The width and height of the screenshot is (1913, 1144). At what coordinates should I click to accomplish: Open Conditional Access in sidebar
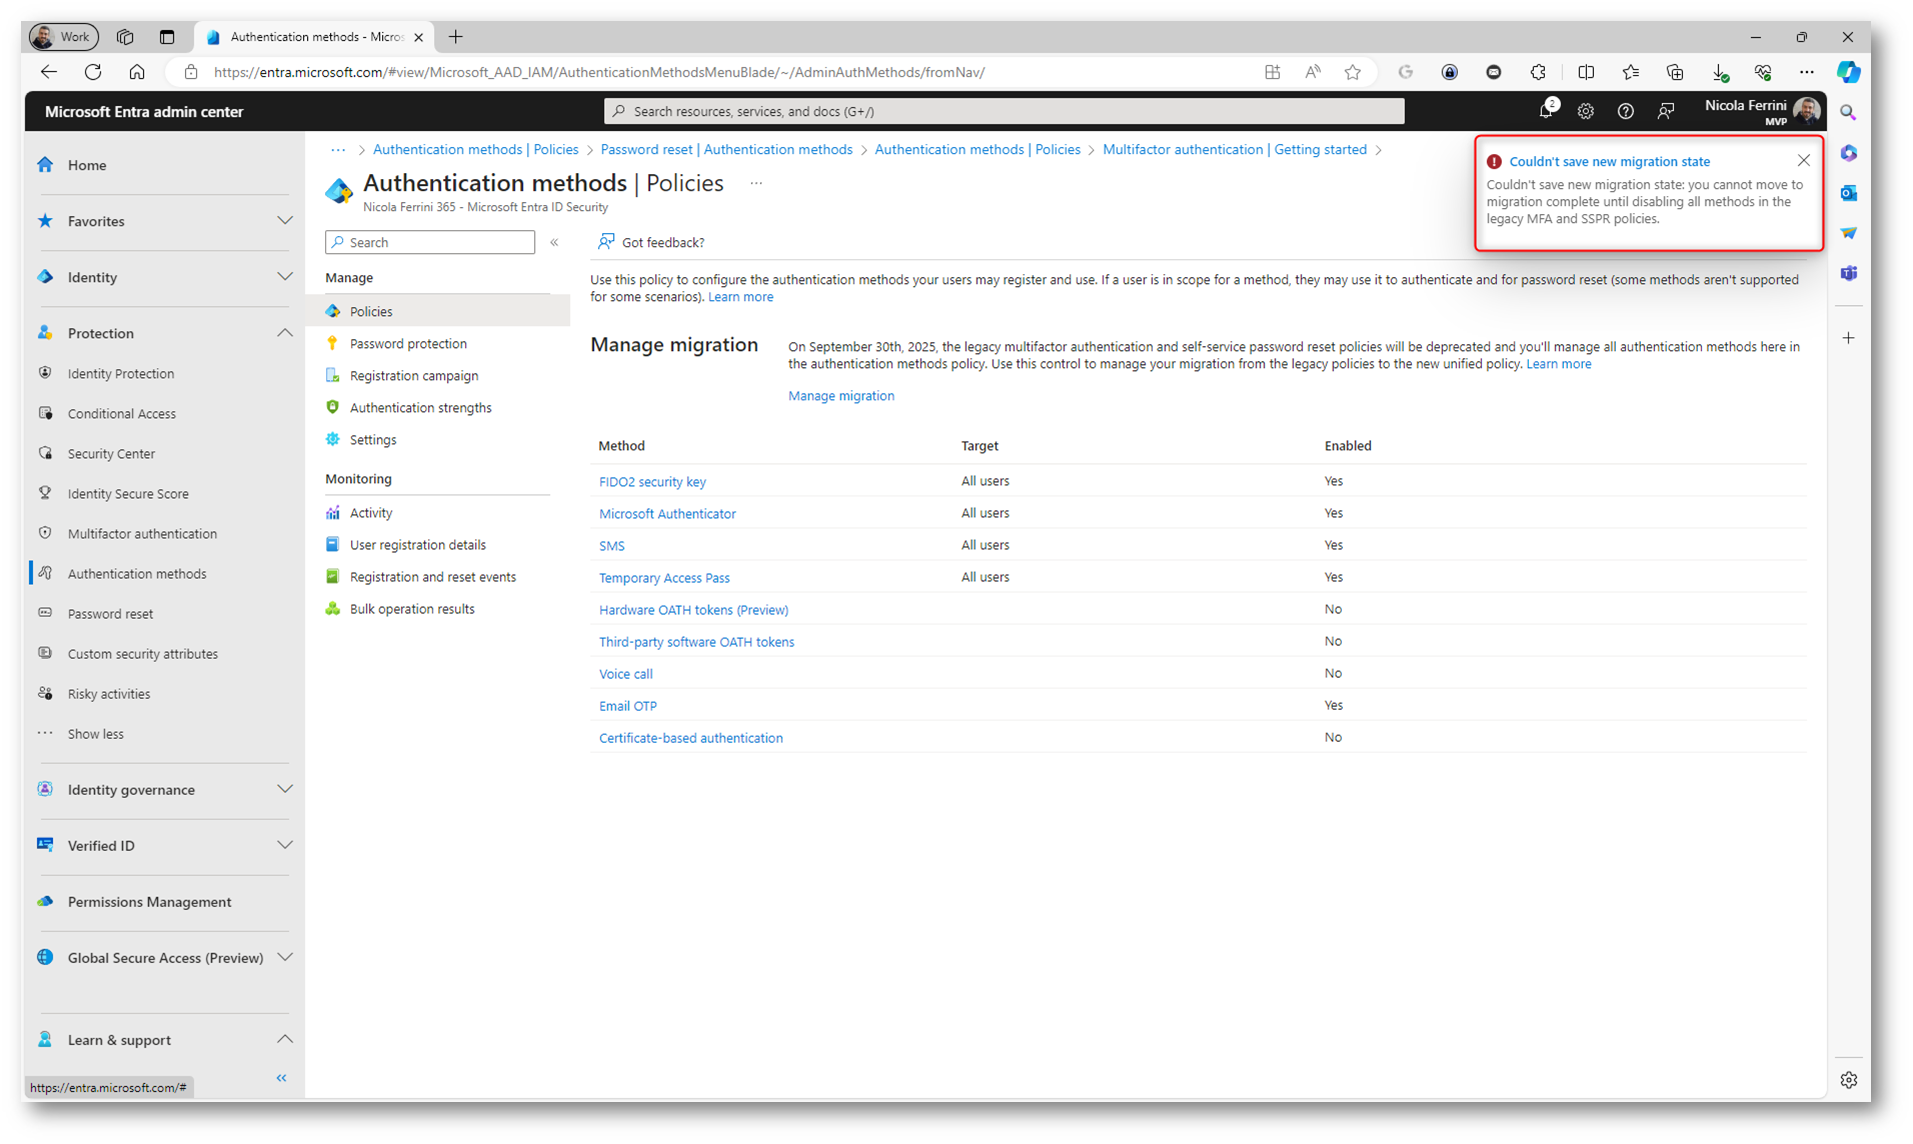(x=121, y=413)
